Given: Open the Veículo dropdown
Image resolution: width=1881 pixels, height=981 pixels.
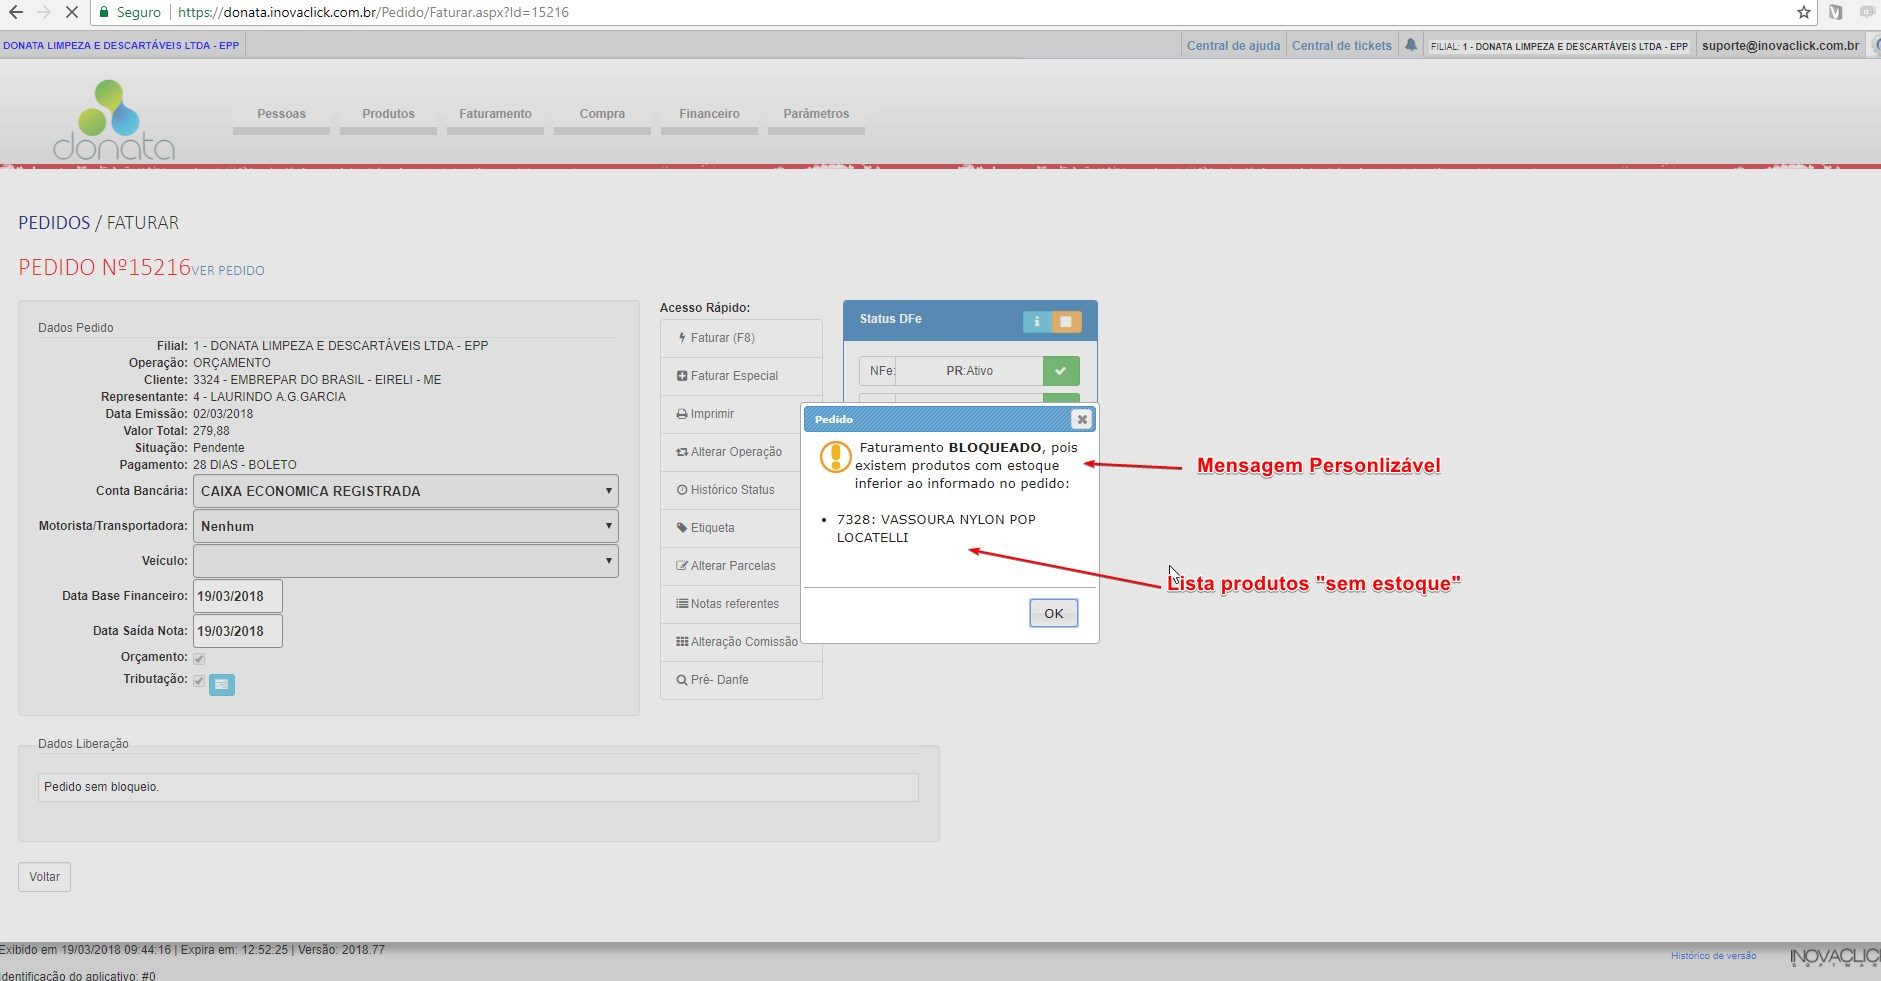Looking at the screenshot, I should pyautogui.click(x=405, y=561).
